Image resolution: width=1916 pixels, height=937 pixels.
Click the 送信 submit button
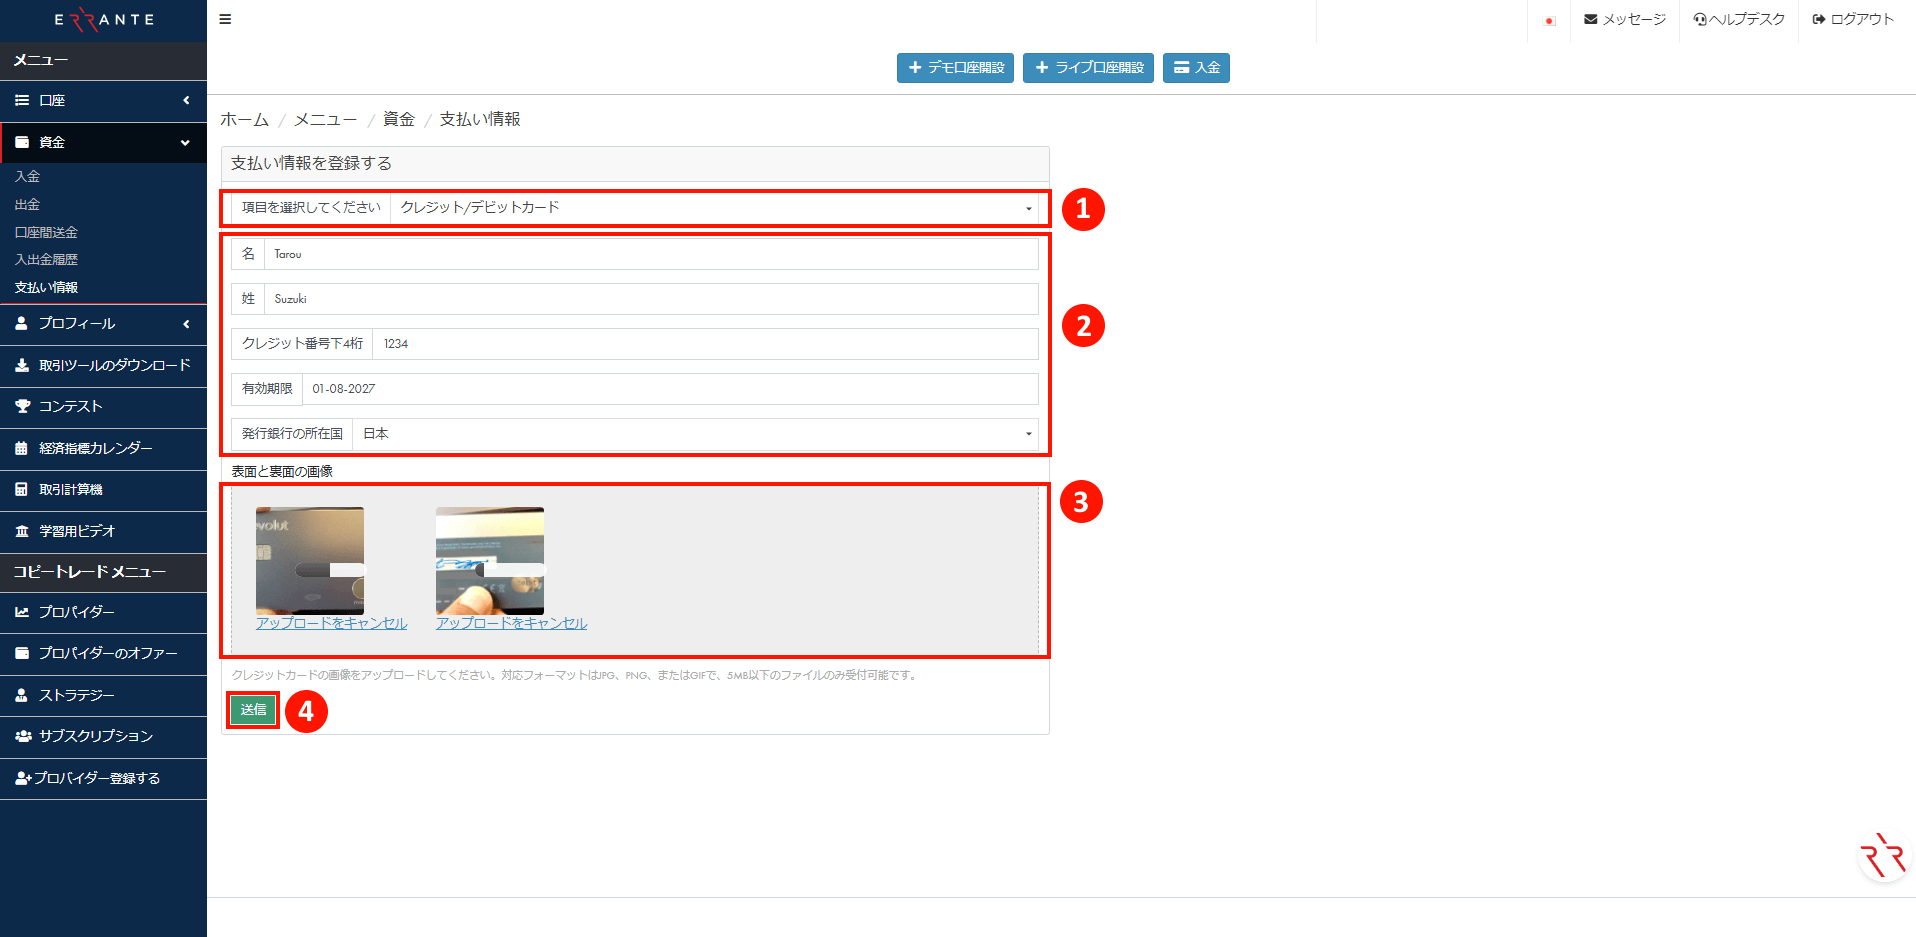pyautogui.click(x=253, y=709)
